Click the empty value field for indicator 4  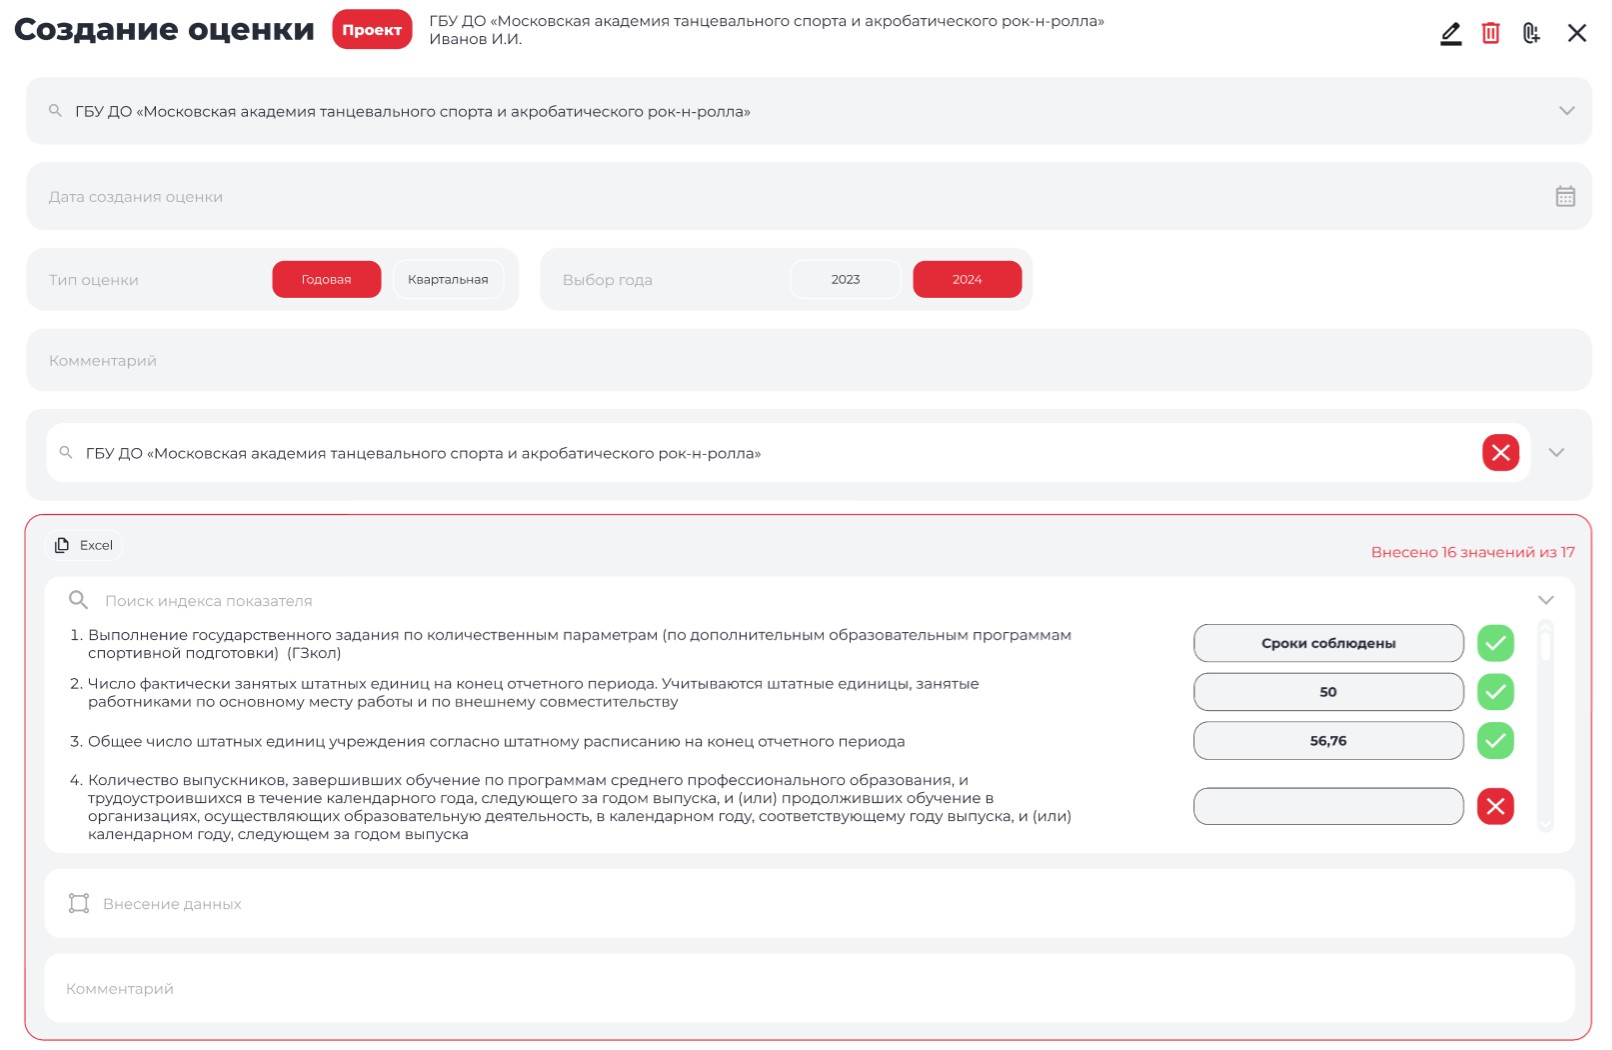point(1328,806)
